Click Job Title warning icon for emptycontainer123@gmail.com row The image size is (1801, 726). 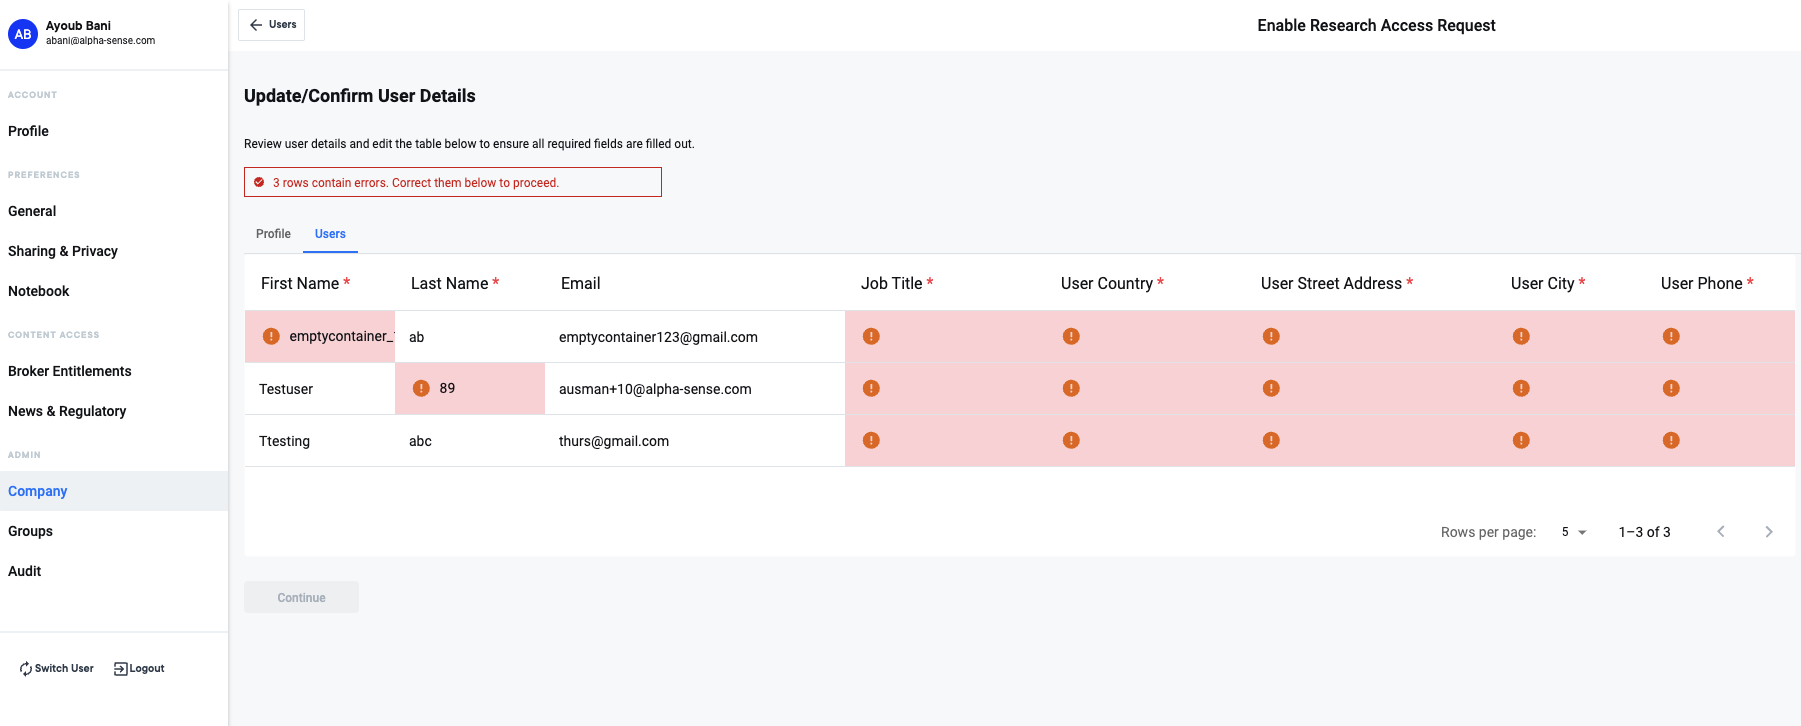coord(871,336)
